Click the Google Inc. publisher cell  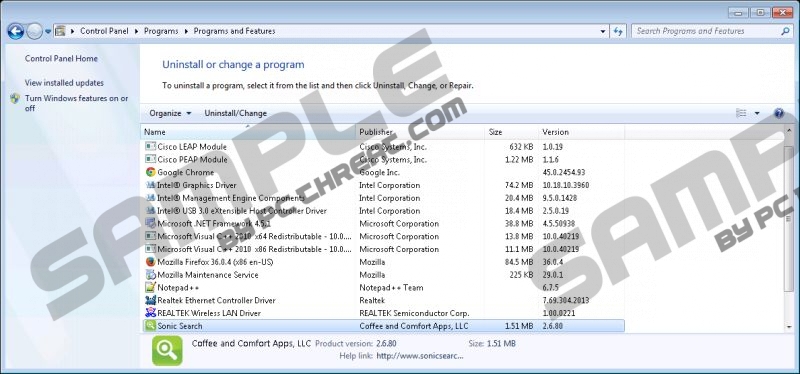click(x=380, y=172)
